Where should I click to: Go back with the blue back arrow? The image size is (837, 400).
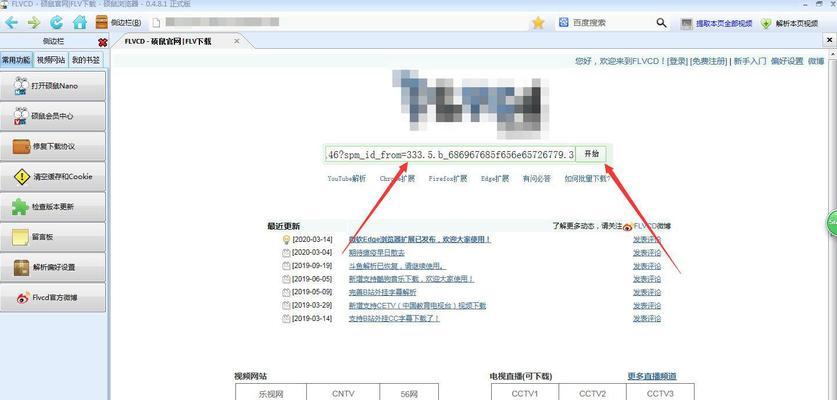(11, 22)
